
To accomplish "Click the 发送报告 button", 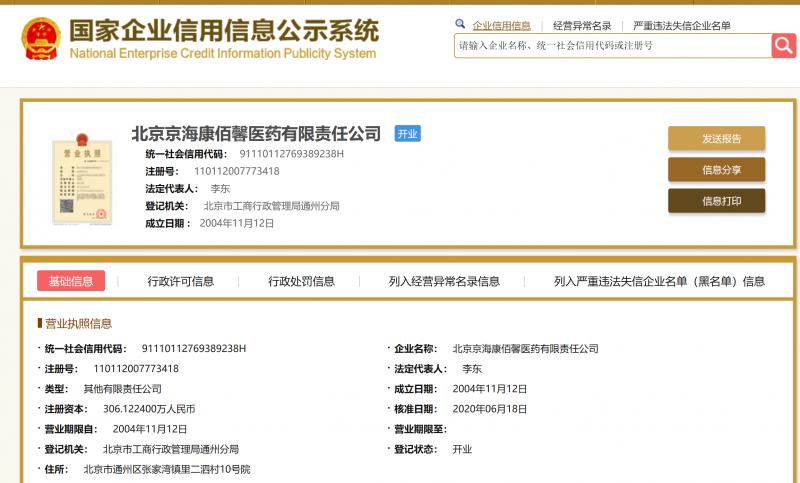I will point(716,138).
